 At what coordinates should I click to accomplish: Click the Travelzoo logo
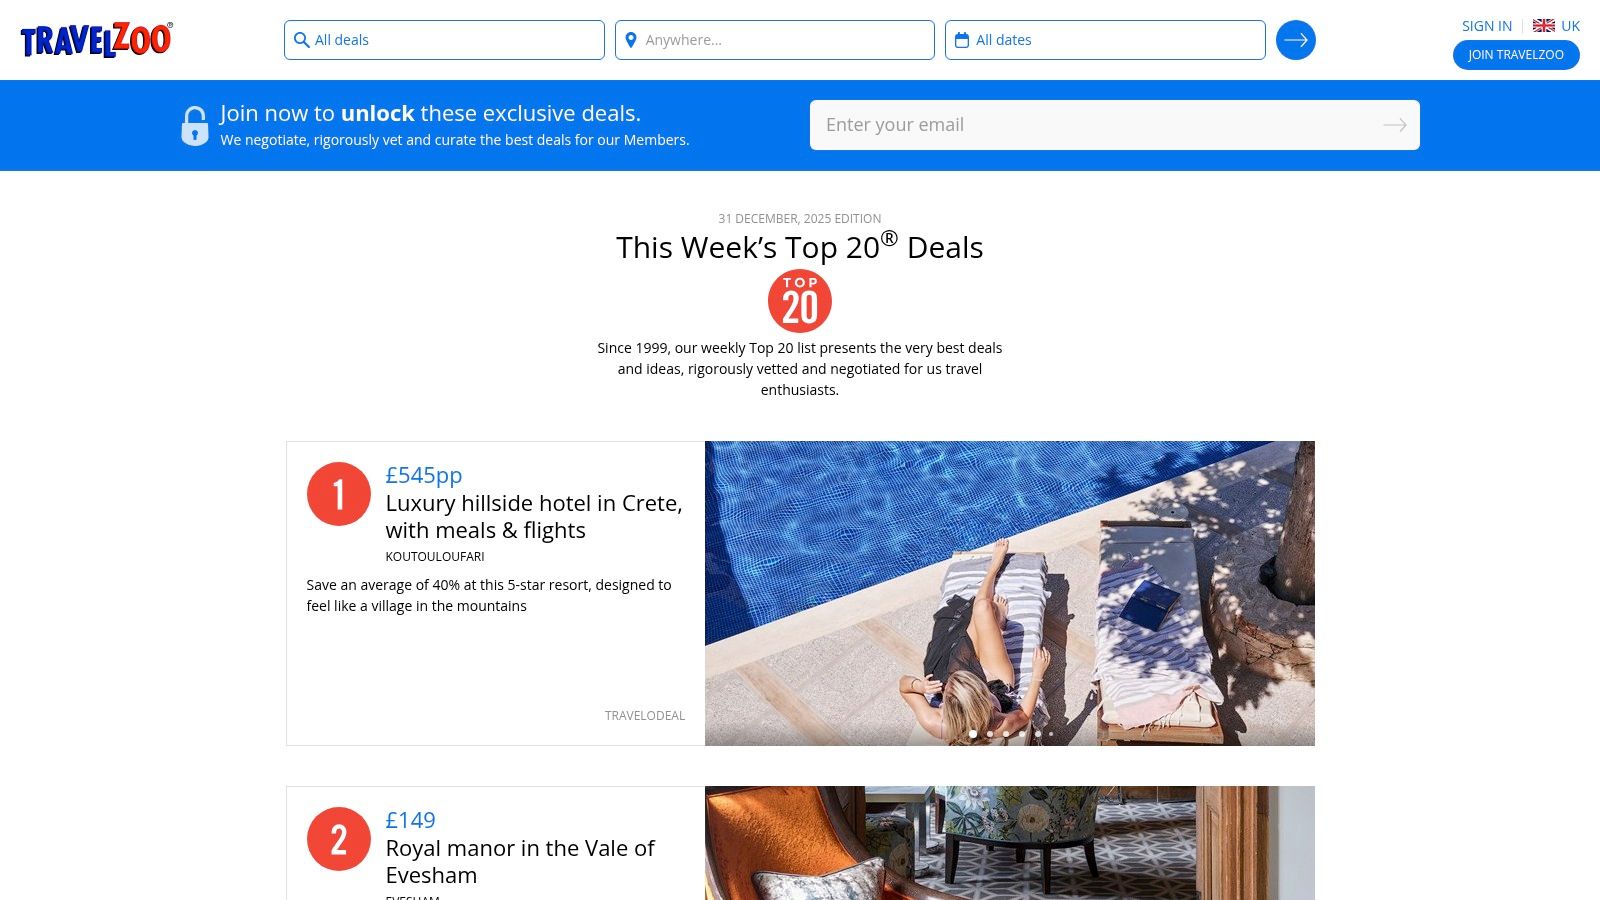tap(95, 39)
